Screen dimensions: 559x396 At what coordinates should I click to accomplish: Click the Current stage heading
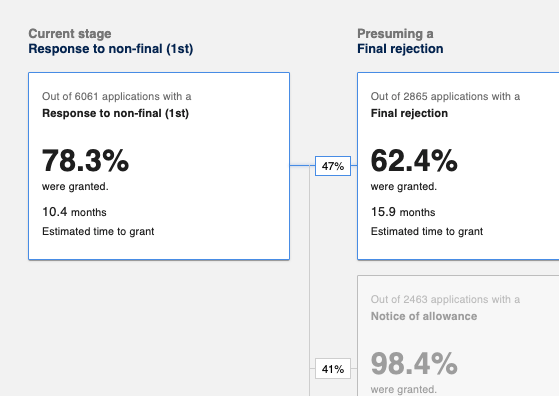point(70,34)
